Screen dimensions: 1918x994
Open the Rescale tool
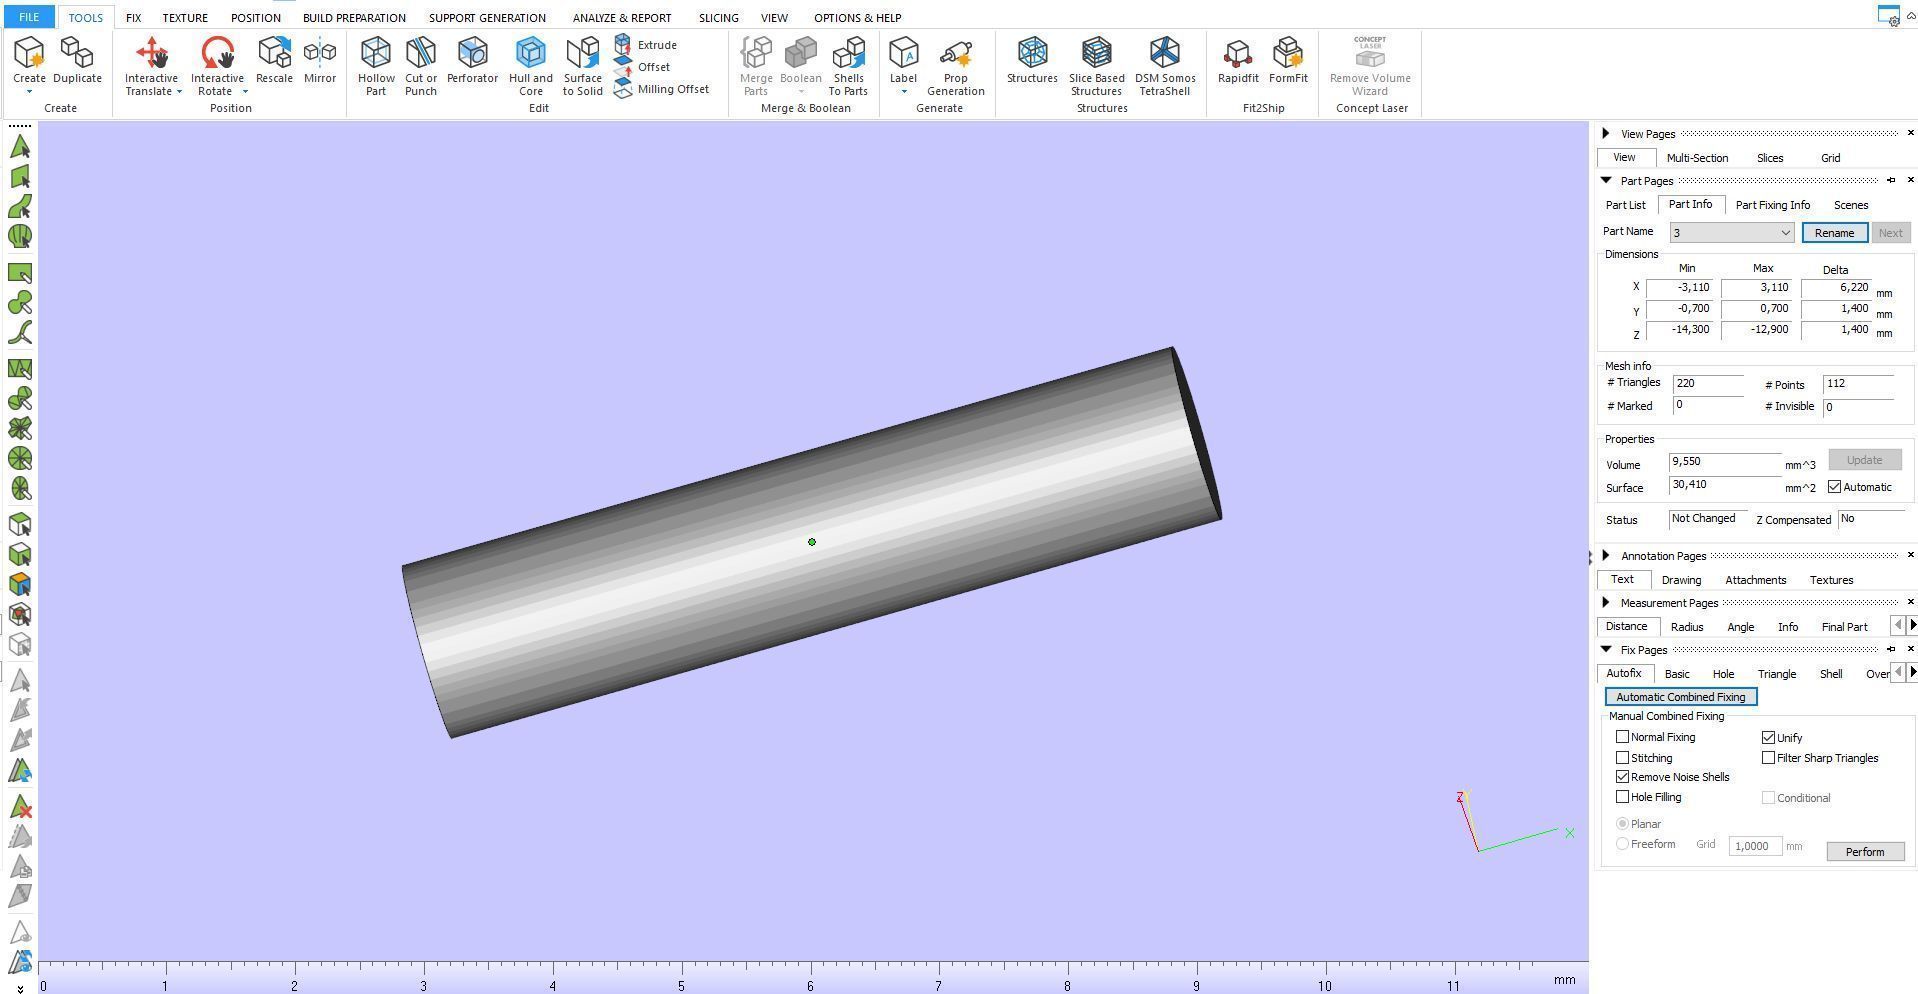click(274, 60)
